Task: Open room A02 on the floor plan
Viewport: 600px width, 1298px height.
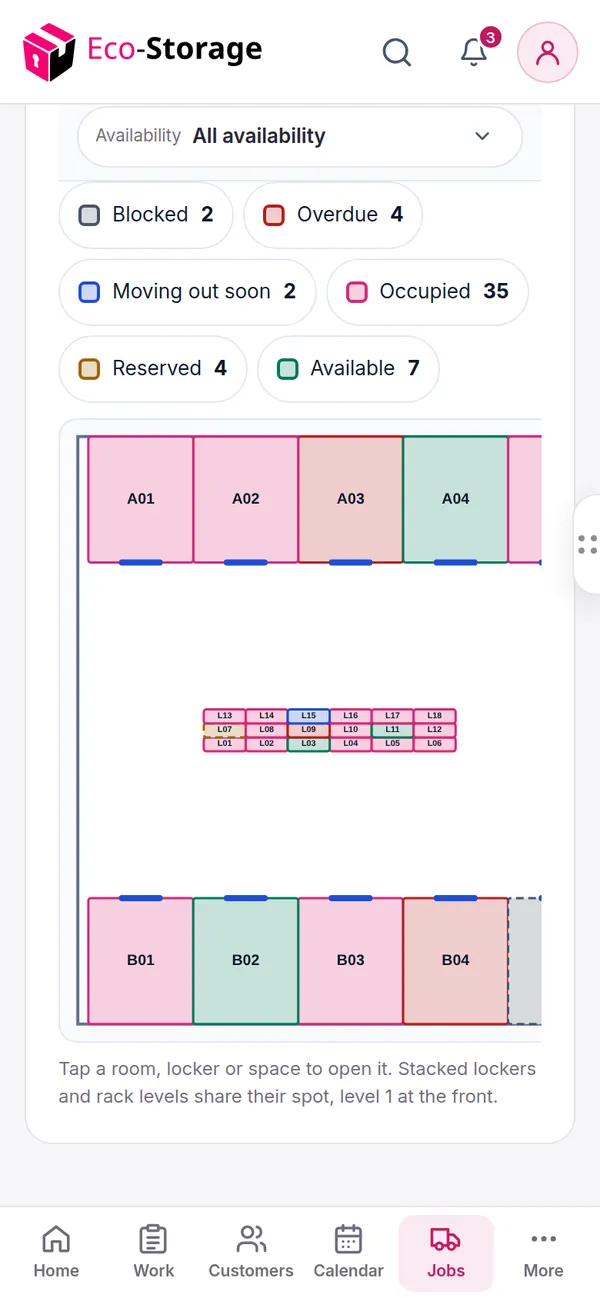Action: pos(246,499)
